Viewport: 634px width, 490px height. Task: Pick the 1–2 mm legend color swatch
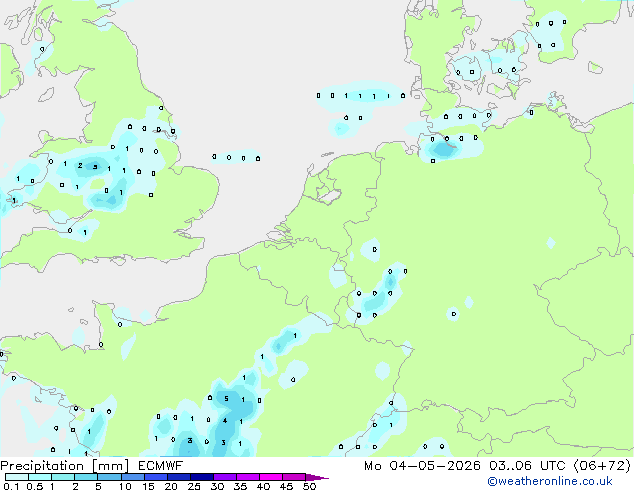click(x=63, y=477)
